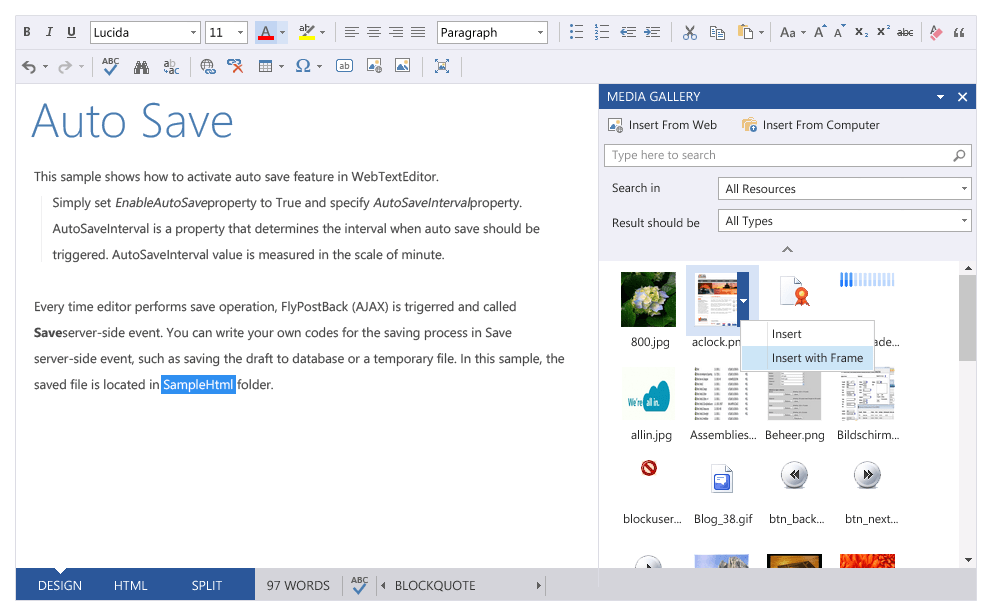Insert From Computer in Media Gallery
Image resolution: width=992 pixels, height=604 pixels.
point(812,125)
